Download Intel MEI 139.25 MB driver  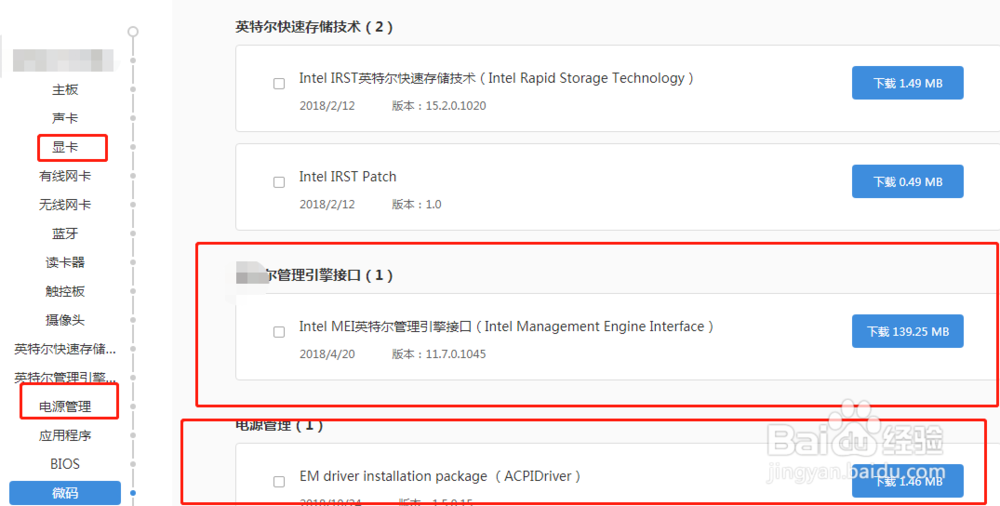pyautogui.click(x=908, y=331)
